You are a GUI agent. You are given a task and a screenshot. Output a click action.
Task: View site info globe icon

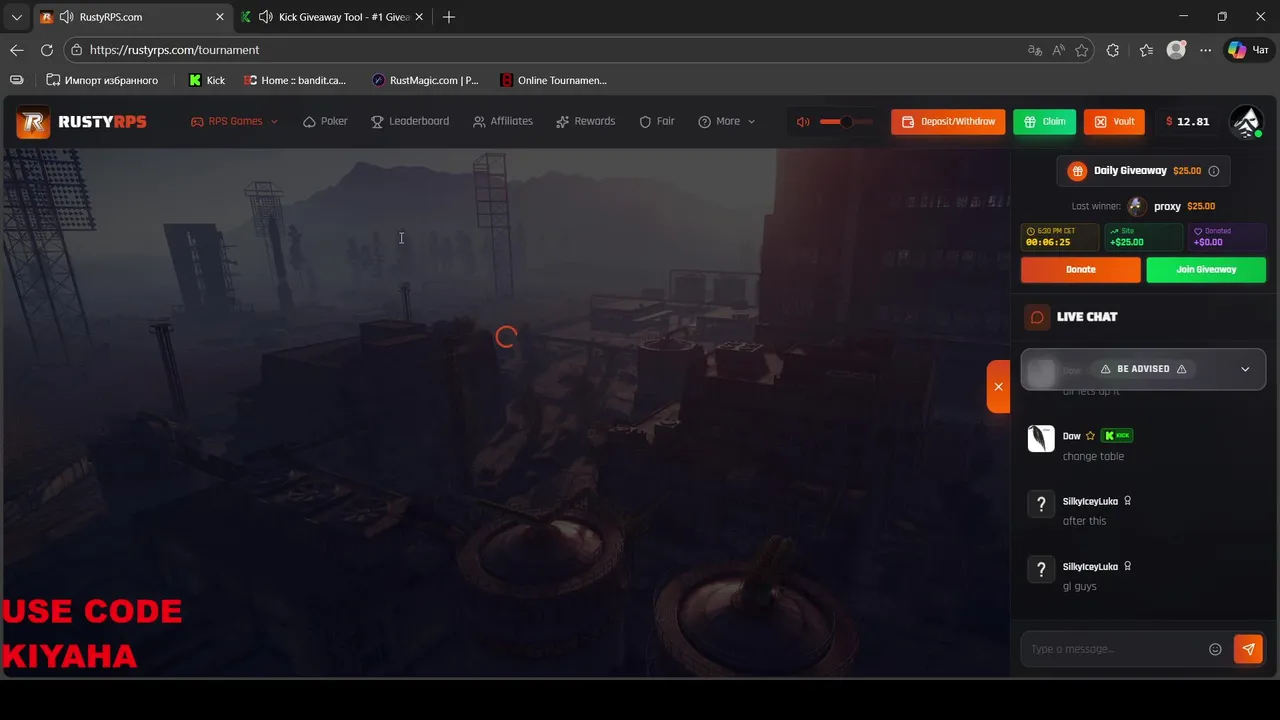point(76,50)
